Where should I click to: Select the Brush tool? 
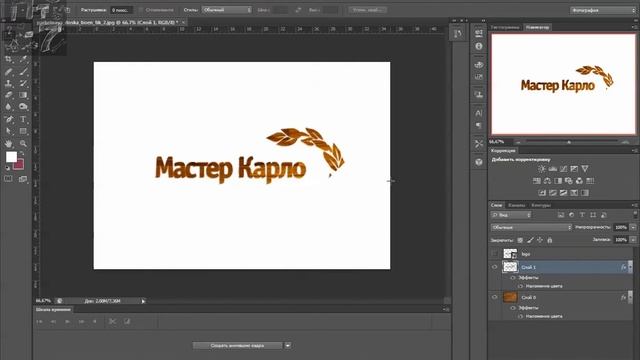click(x=23, y=72)
